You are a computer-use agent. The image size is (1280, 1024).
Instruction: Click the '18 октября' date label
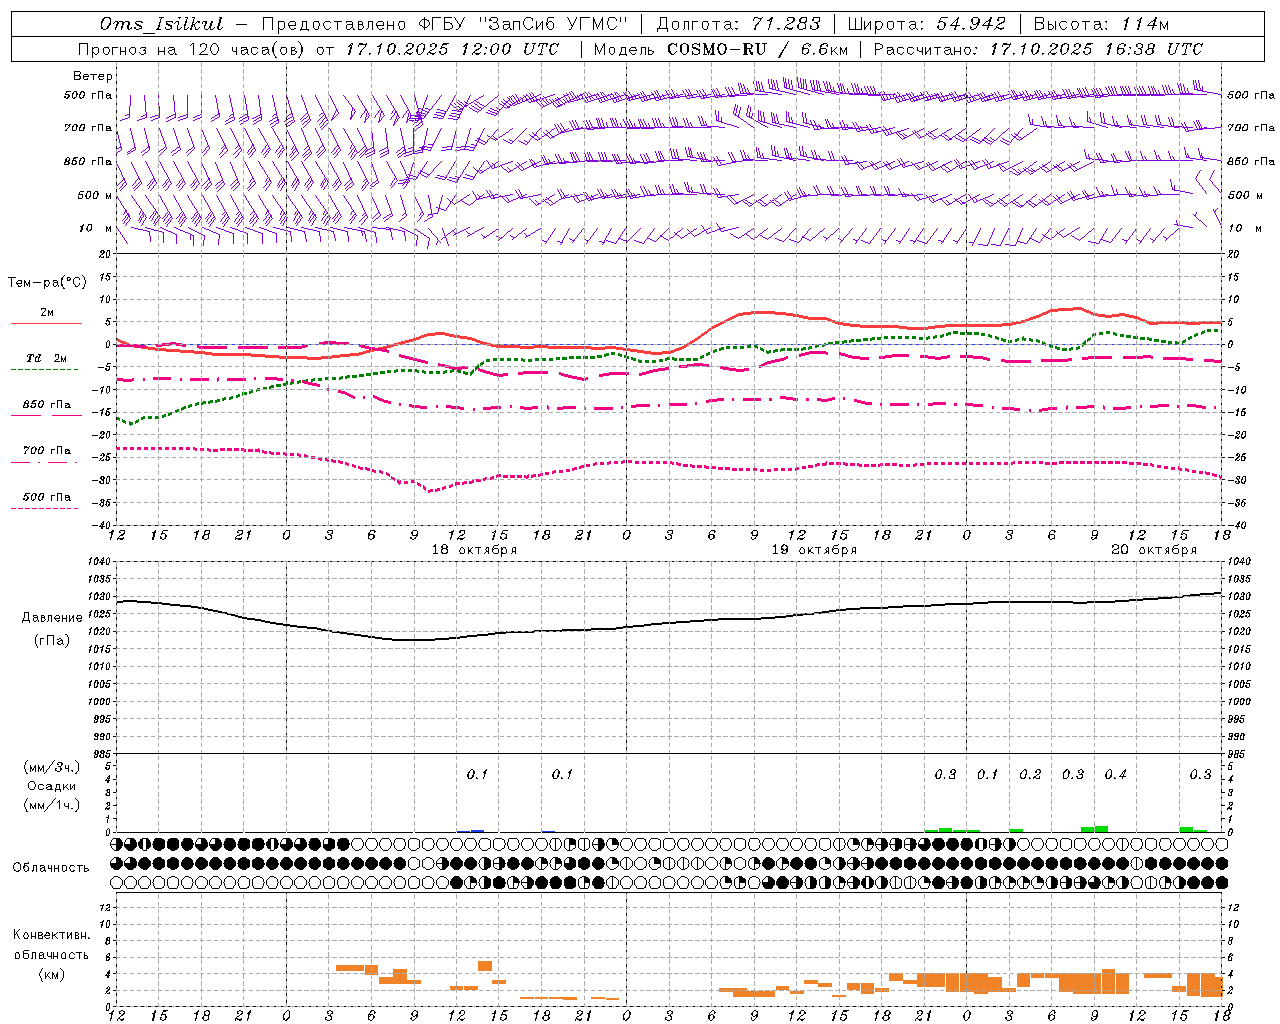[474, 550]
